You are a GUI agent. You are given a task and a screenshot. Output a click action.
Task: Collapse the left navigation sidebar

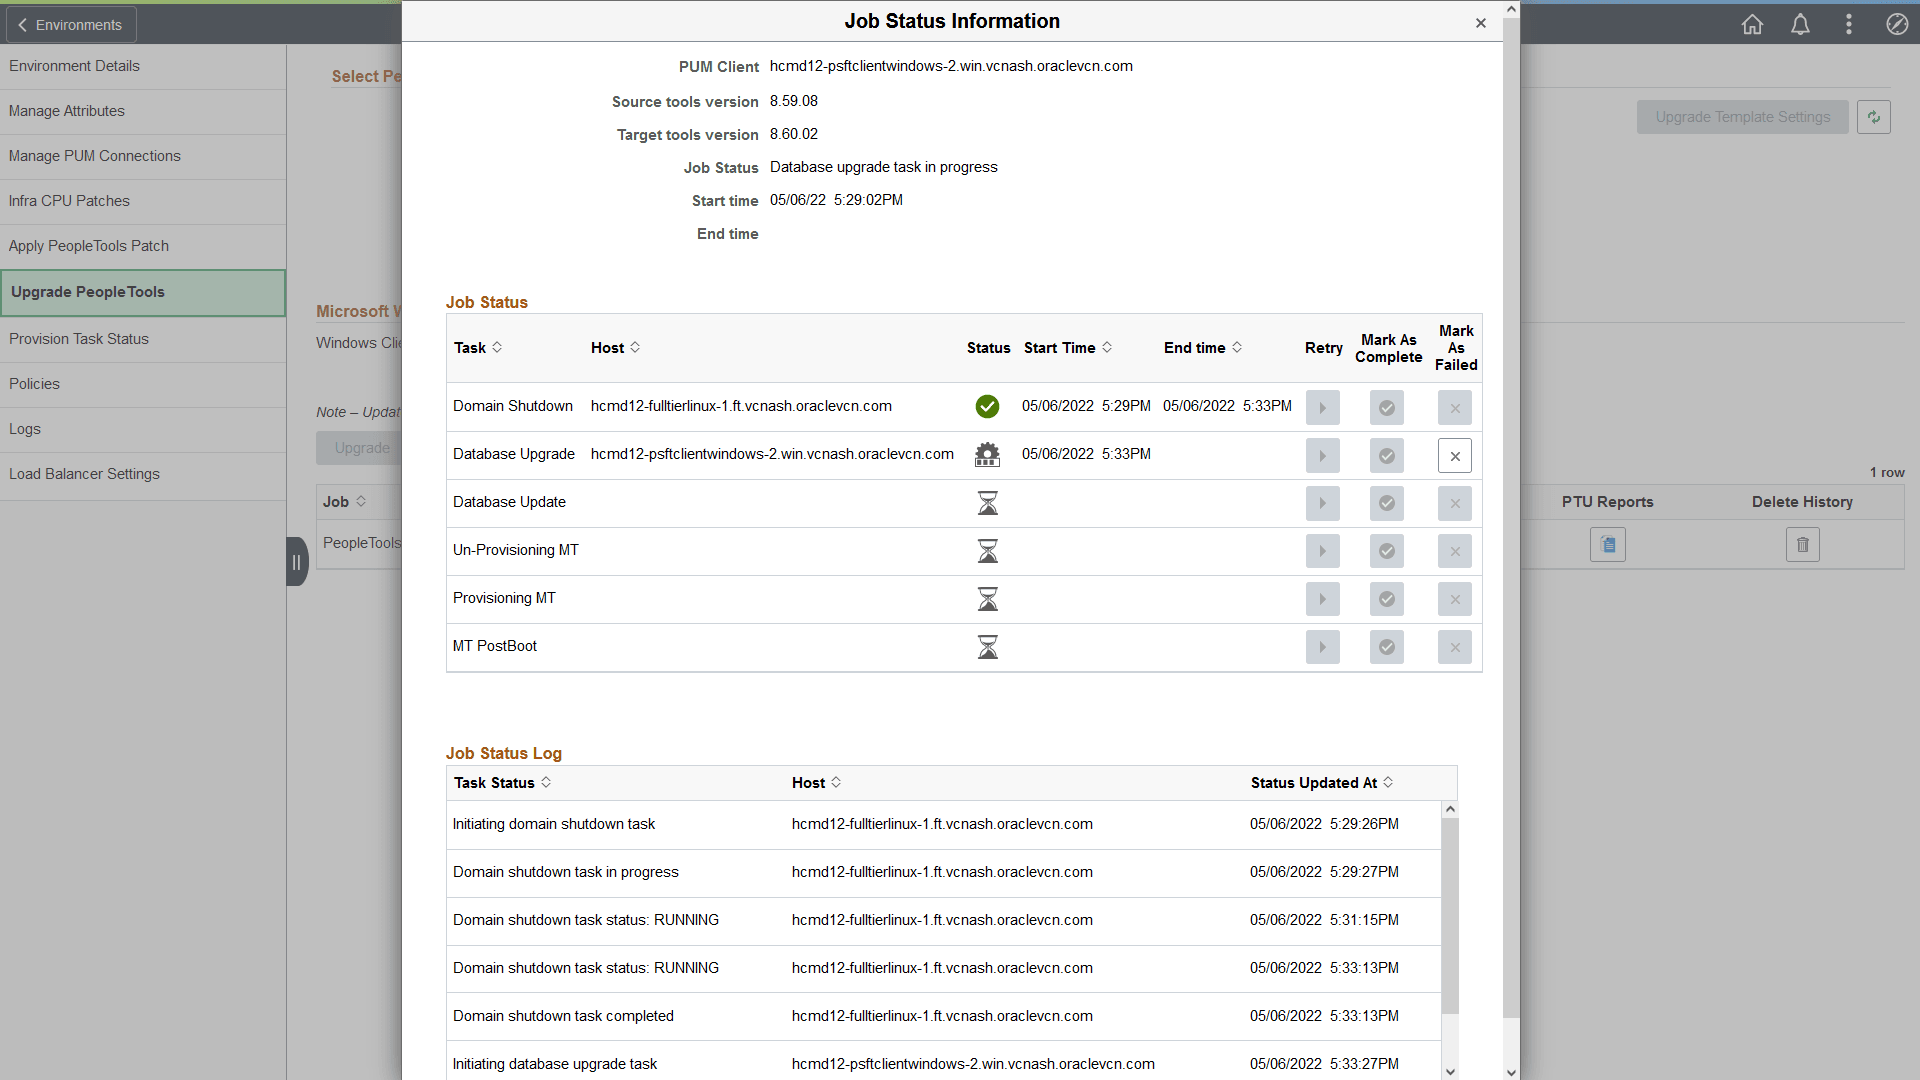coord(296,561)
